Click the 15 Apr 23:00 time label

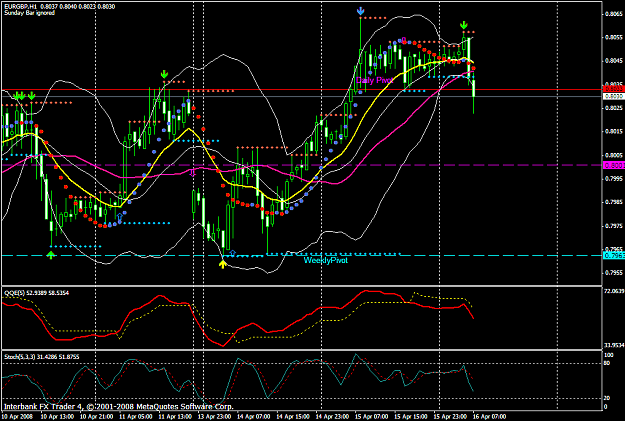click(x=450, y=417)
